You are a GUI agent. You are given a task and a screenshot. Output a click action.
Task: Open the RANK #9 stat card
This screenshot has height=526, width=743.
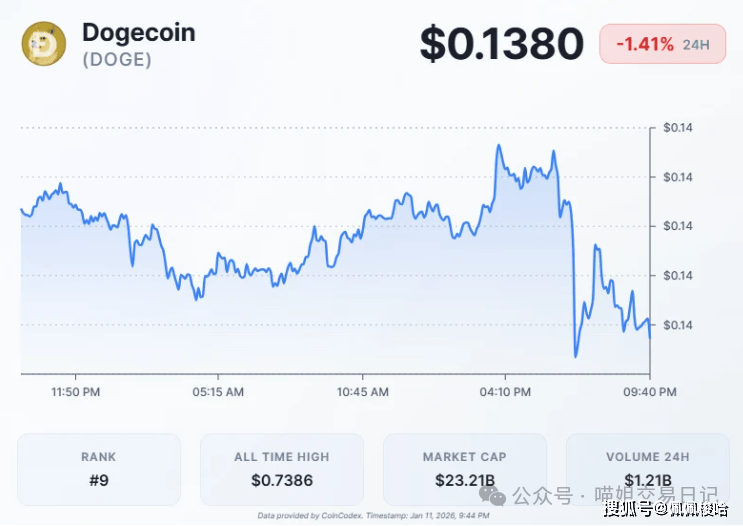click(99, 469)
